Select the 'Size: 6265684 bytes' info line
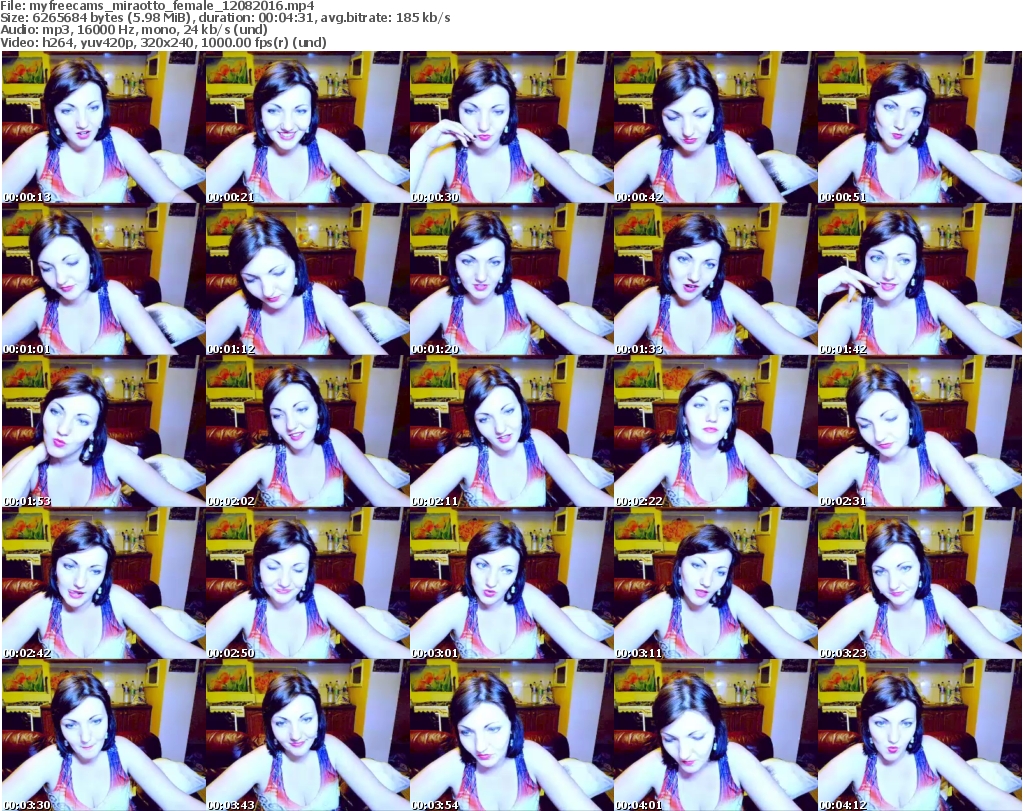 click(x=225, y=18)
